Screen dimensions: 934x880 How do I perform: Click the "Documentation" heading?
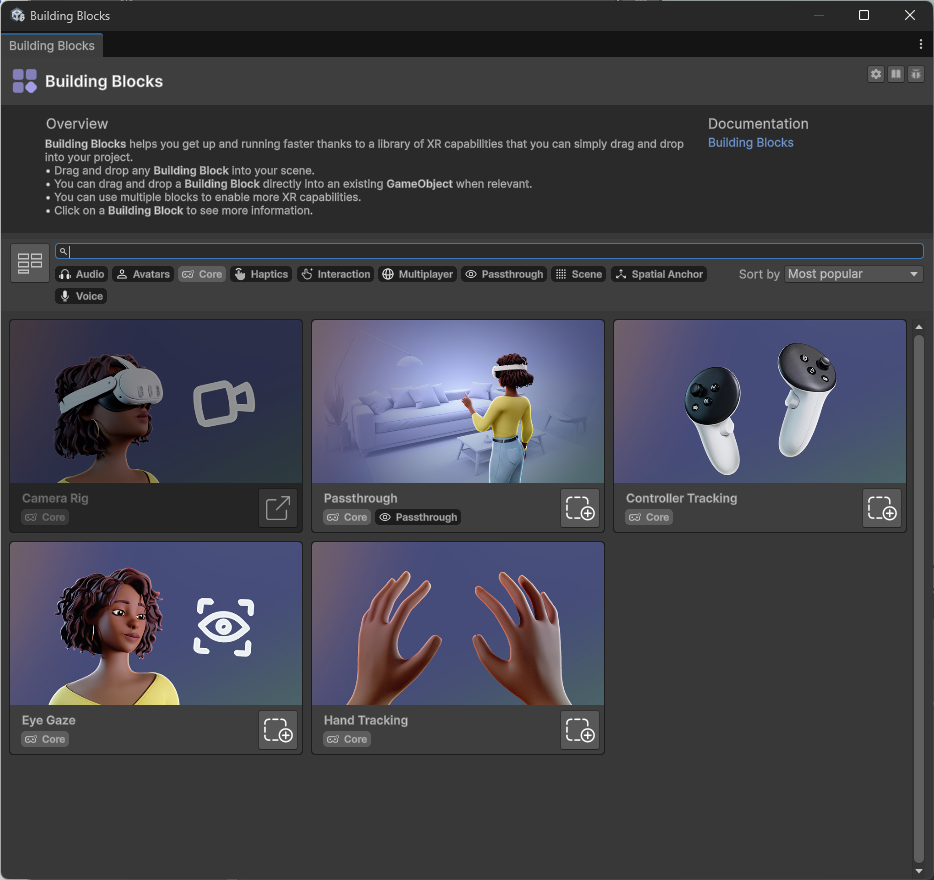pyautogui.click(x=758, y=124)
